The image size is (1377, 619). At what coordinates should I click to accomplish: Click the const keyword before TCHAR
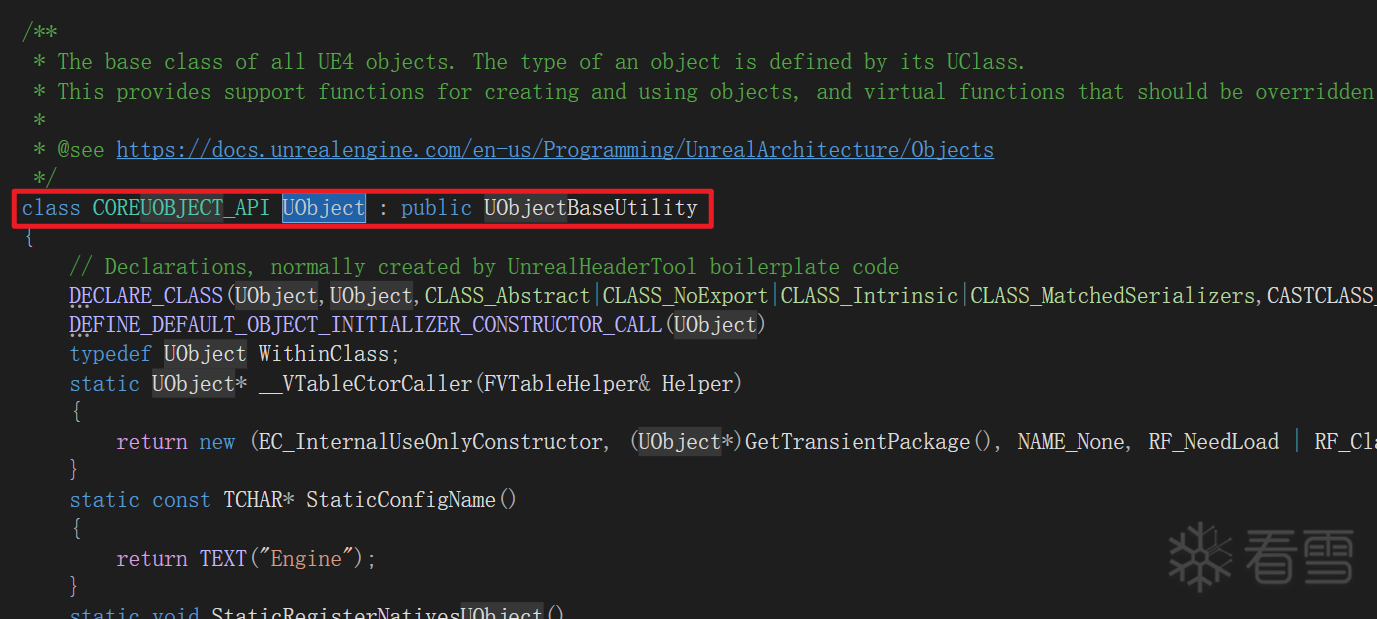(181, 500)
